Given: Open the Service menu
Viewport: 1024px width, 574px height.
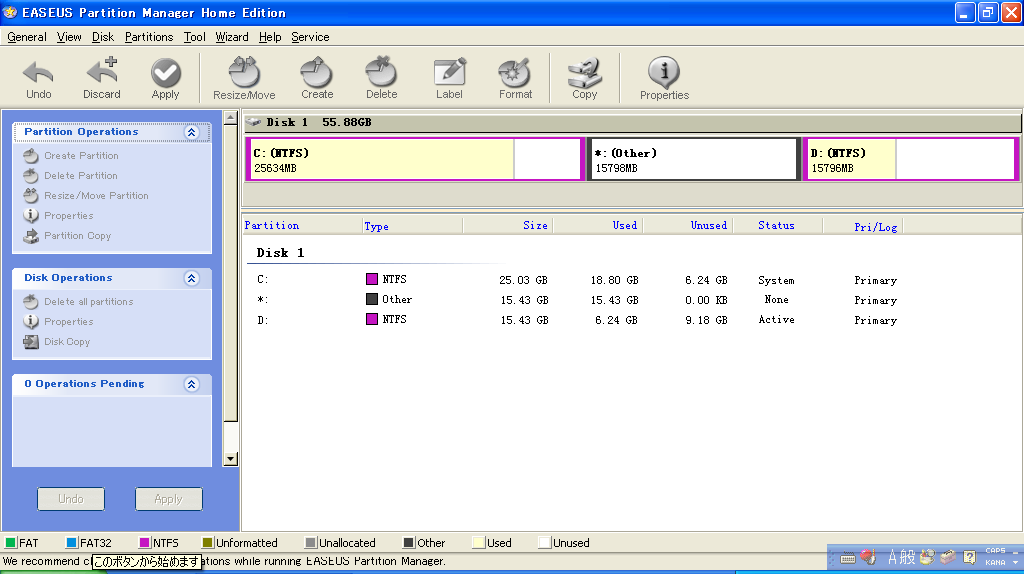Looking at the screenshot, I should tap(310, 37).
